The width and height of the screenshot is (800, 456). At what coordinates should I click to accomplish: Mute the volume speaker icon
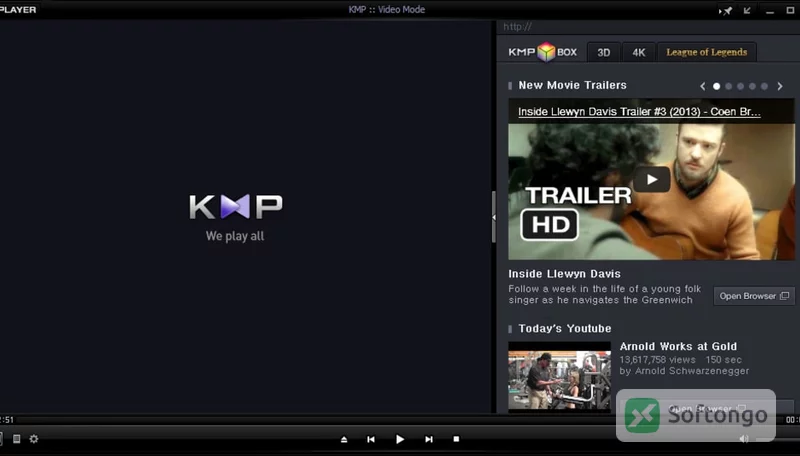coord(744,439)
